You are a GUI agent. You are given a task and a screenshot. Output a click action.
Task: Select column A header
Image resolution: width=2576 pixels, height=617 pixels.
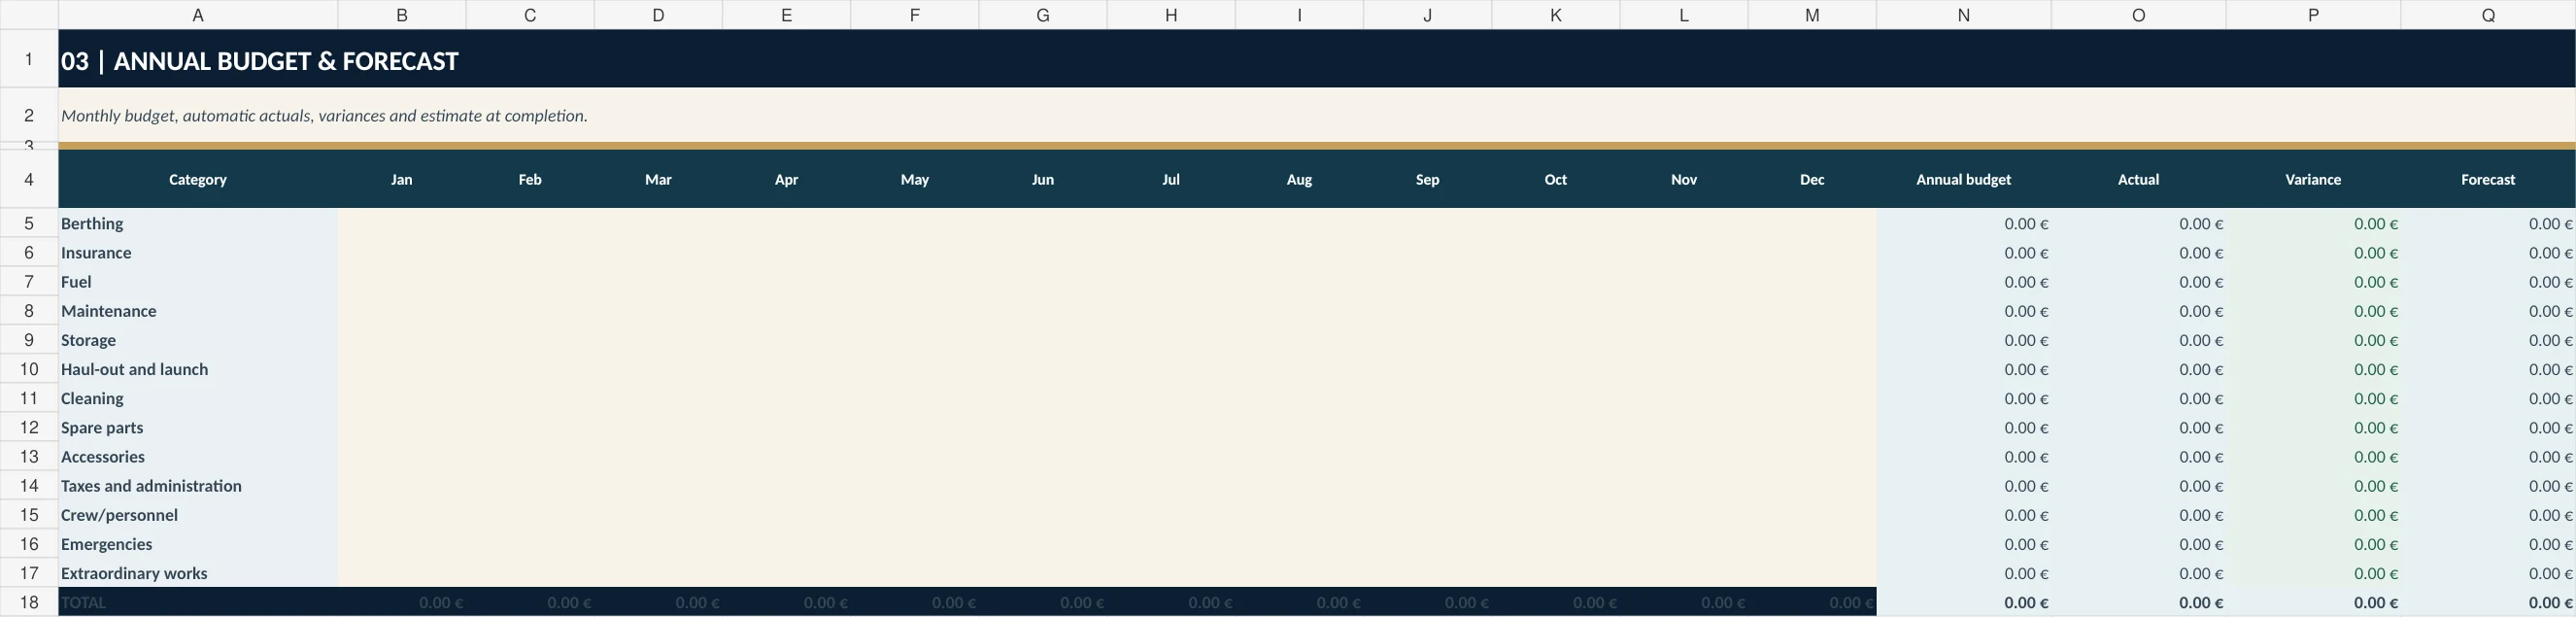point(198,15)
